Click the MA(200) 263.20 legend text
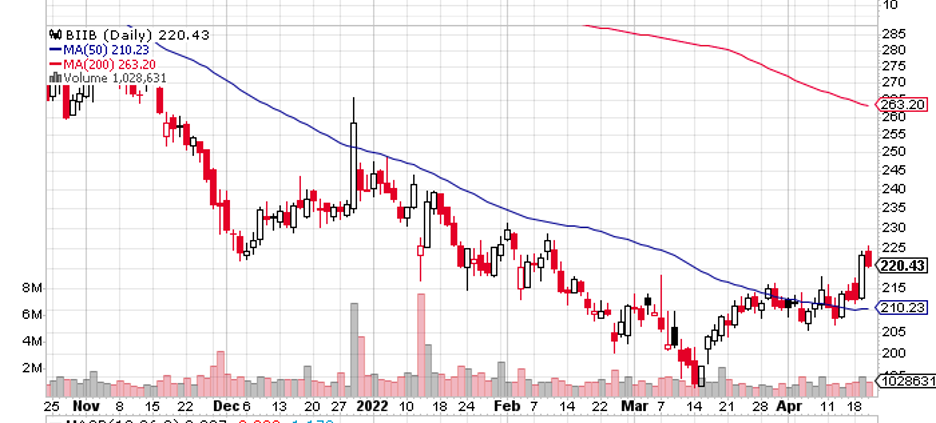The image size is (936, 423). (x=109, y=64)
